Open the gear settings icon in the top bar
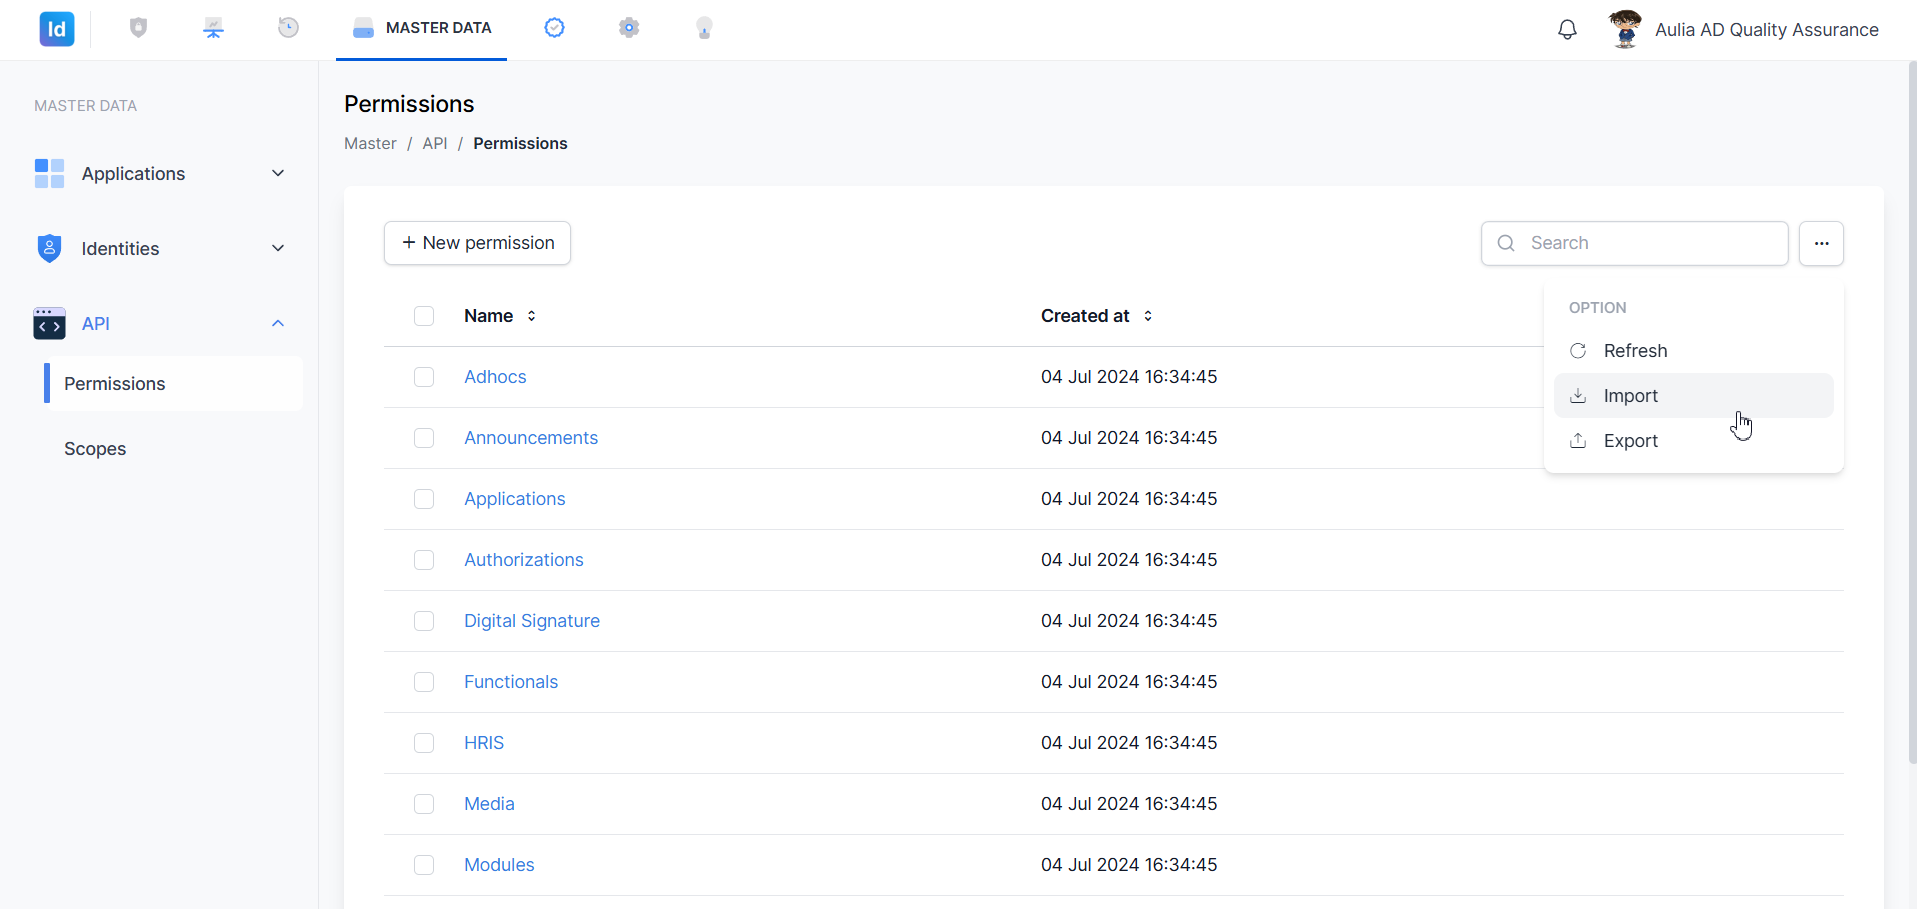The height and width of the screenshot is (909, 1917). (629, 28)
